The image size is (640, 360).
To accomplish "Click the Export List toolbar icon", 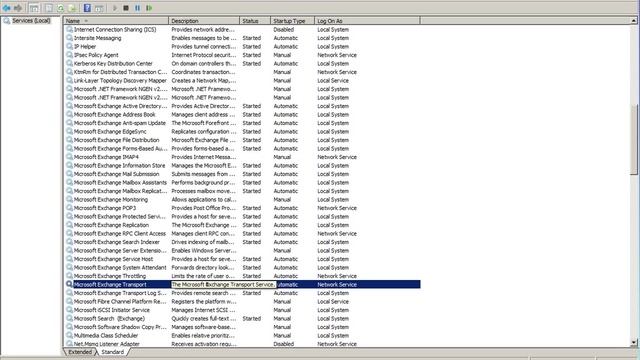I will pos(72,8).
